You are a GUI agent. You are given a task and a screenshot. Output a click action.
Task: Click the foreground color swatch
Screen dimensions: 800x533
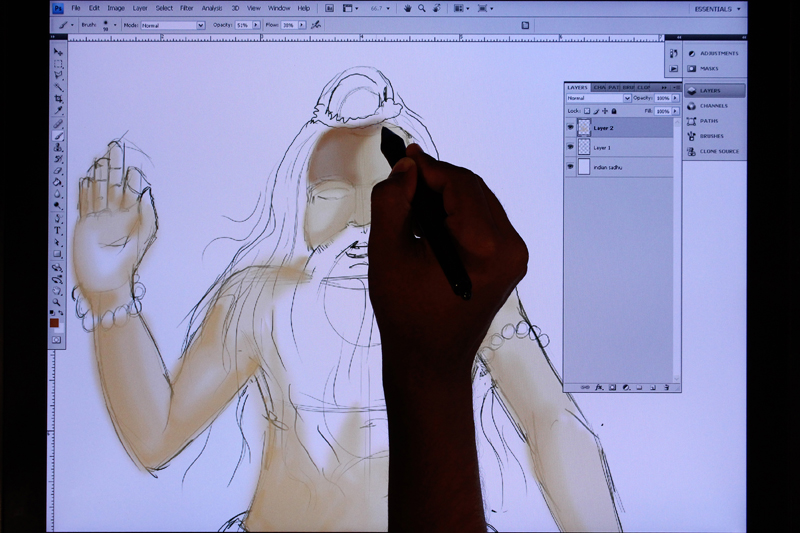click(x=55, y=322)
